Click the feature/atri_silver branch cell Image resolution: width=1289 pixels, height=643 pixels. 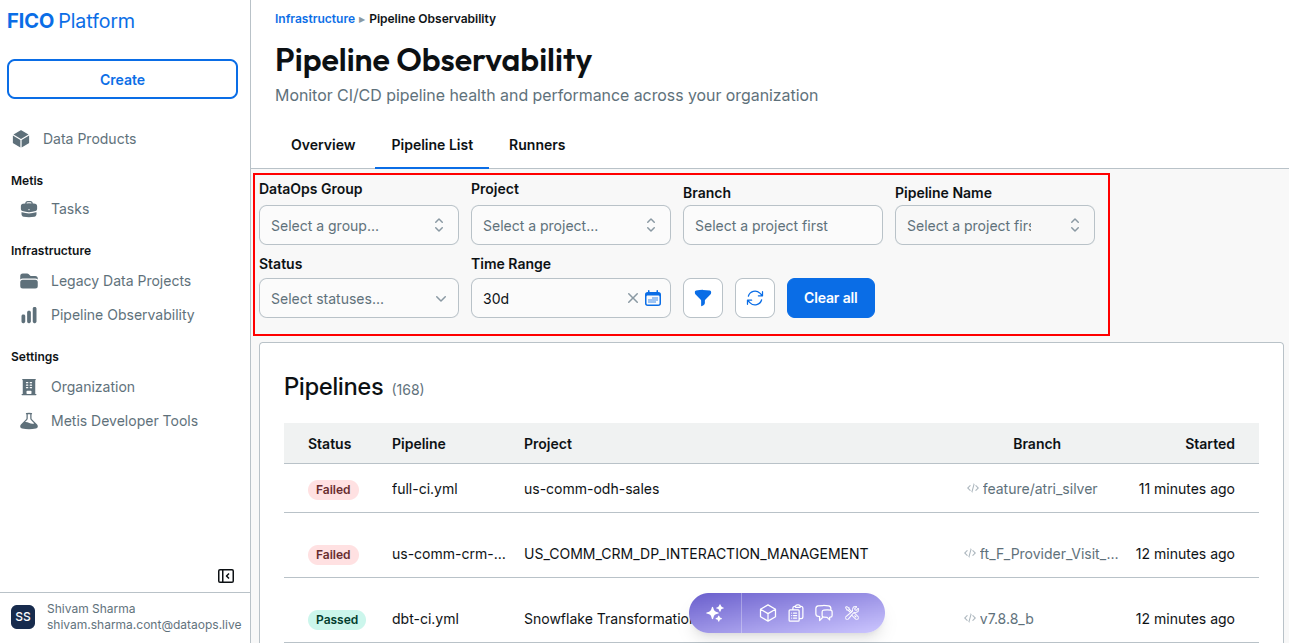coord(1032,489)
